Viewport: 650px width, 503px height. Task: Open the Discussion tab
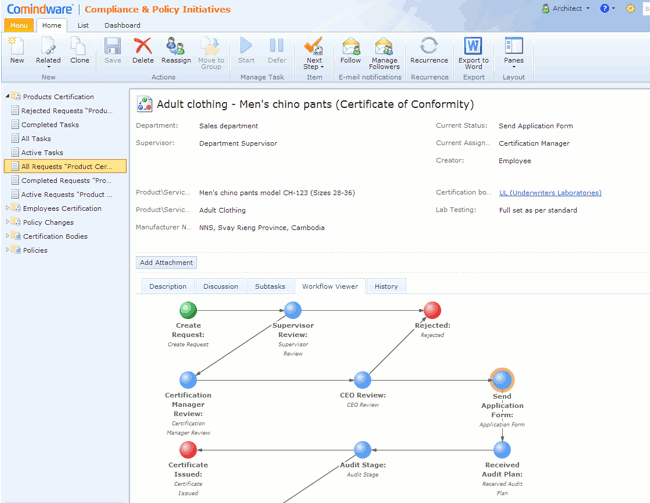click(x=221, y=286)
